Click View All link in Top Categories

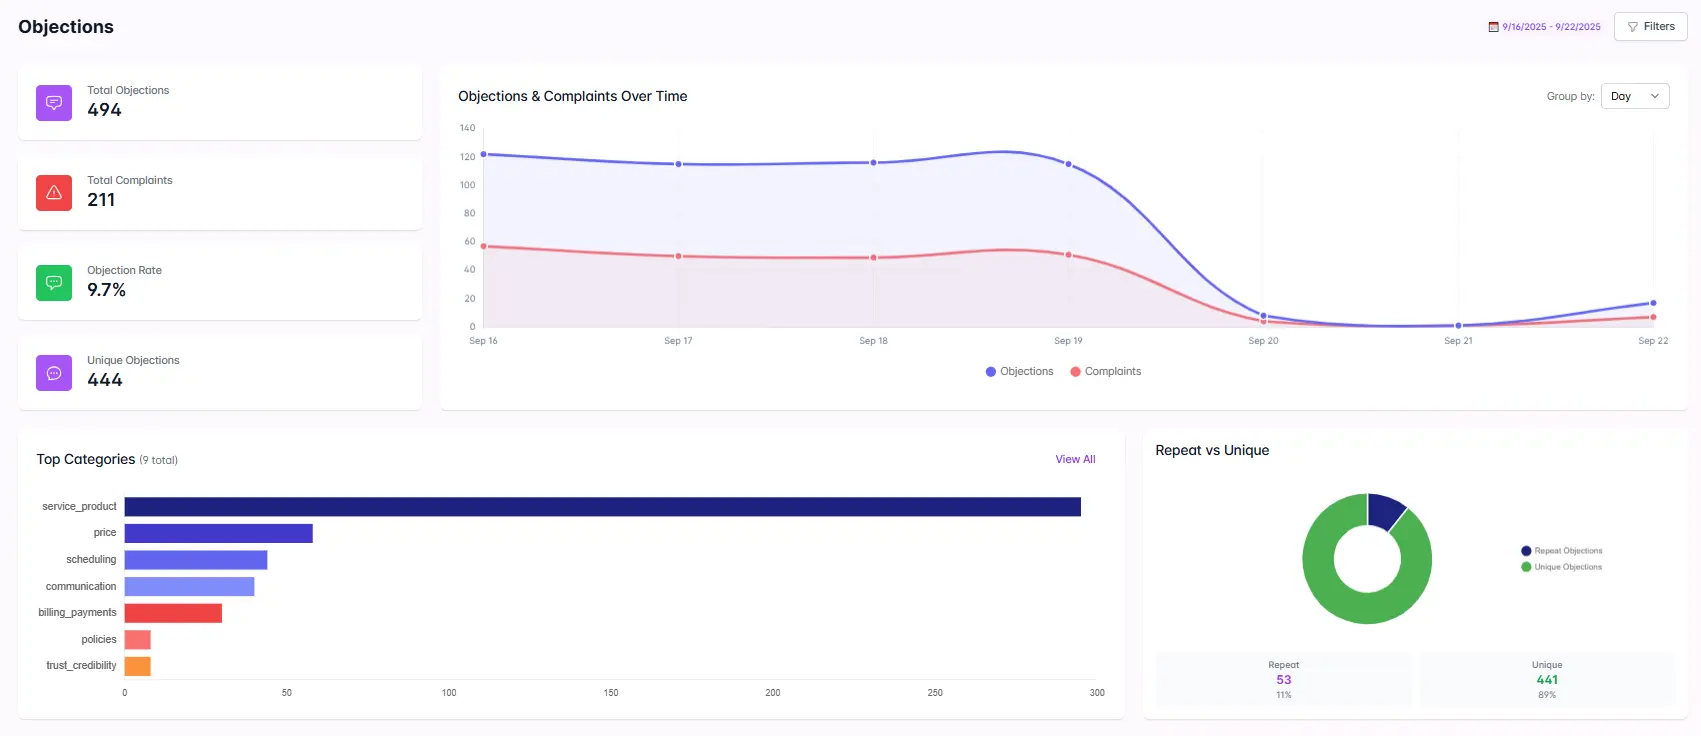pyautogui.click(x=1075, y=460)
